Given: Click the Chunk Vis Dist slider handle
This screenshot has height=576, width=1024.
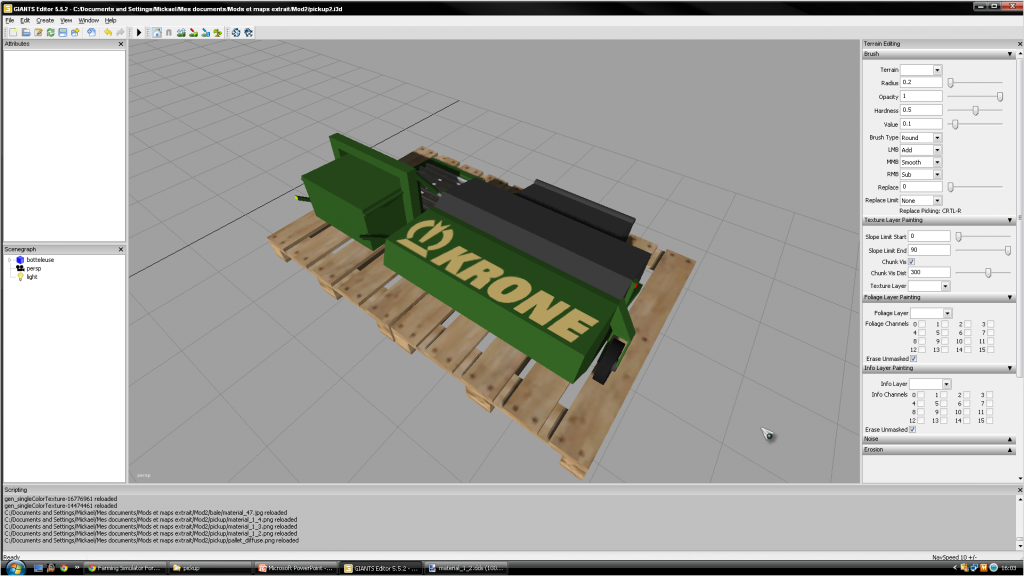Looking at the screenshot, I should click(x=988, y=273).
